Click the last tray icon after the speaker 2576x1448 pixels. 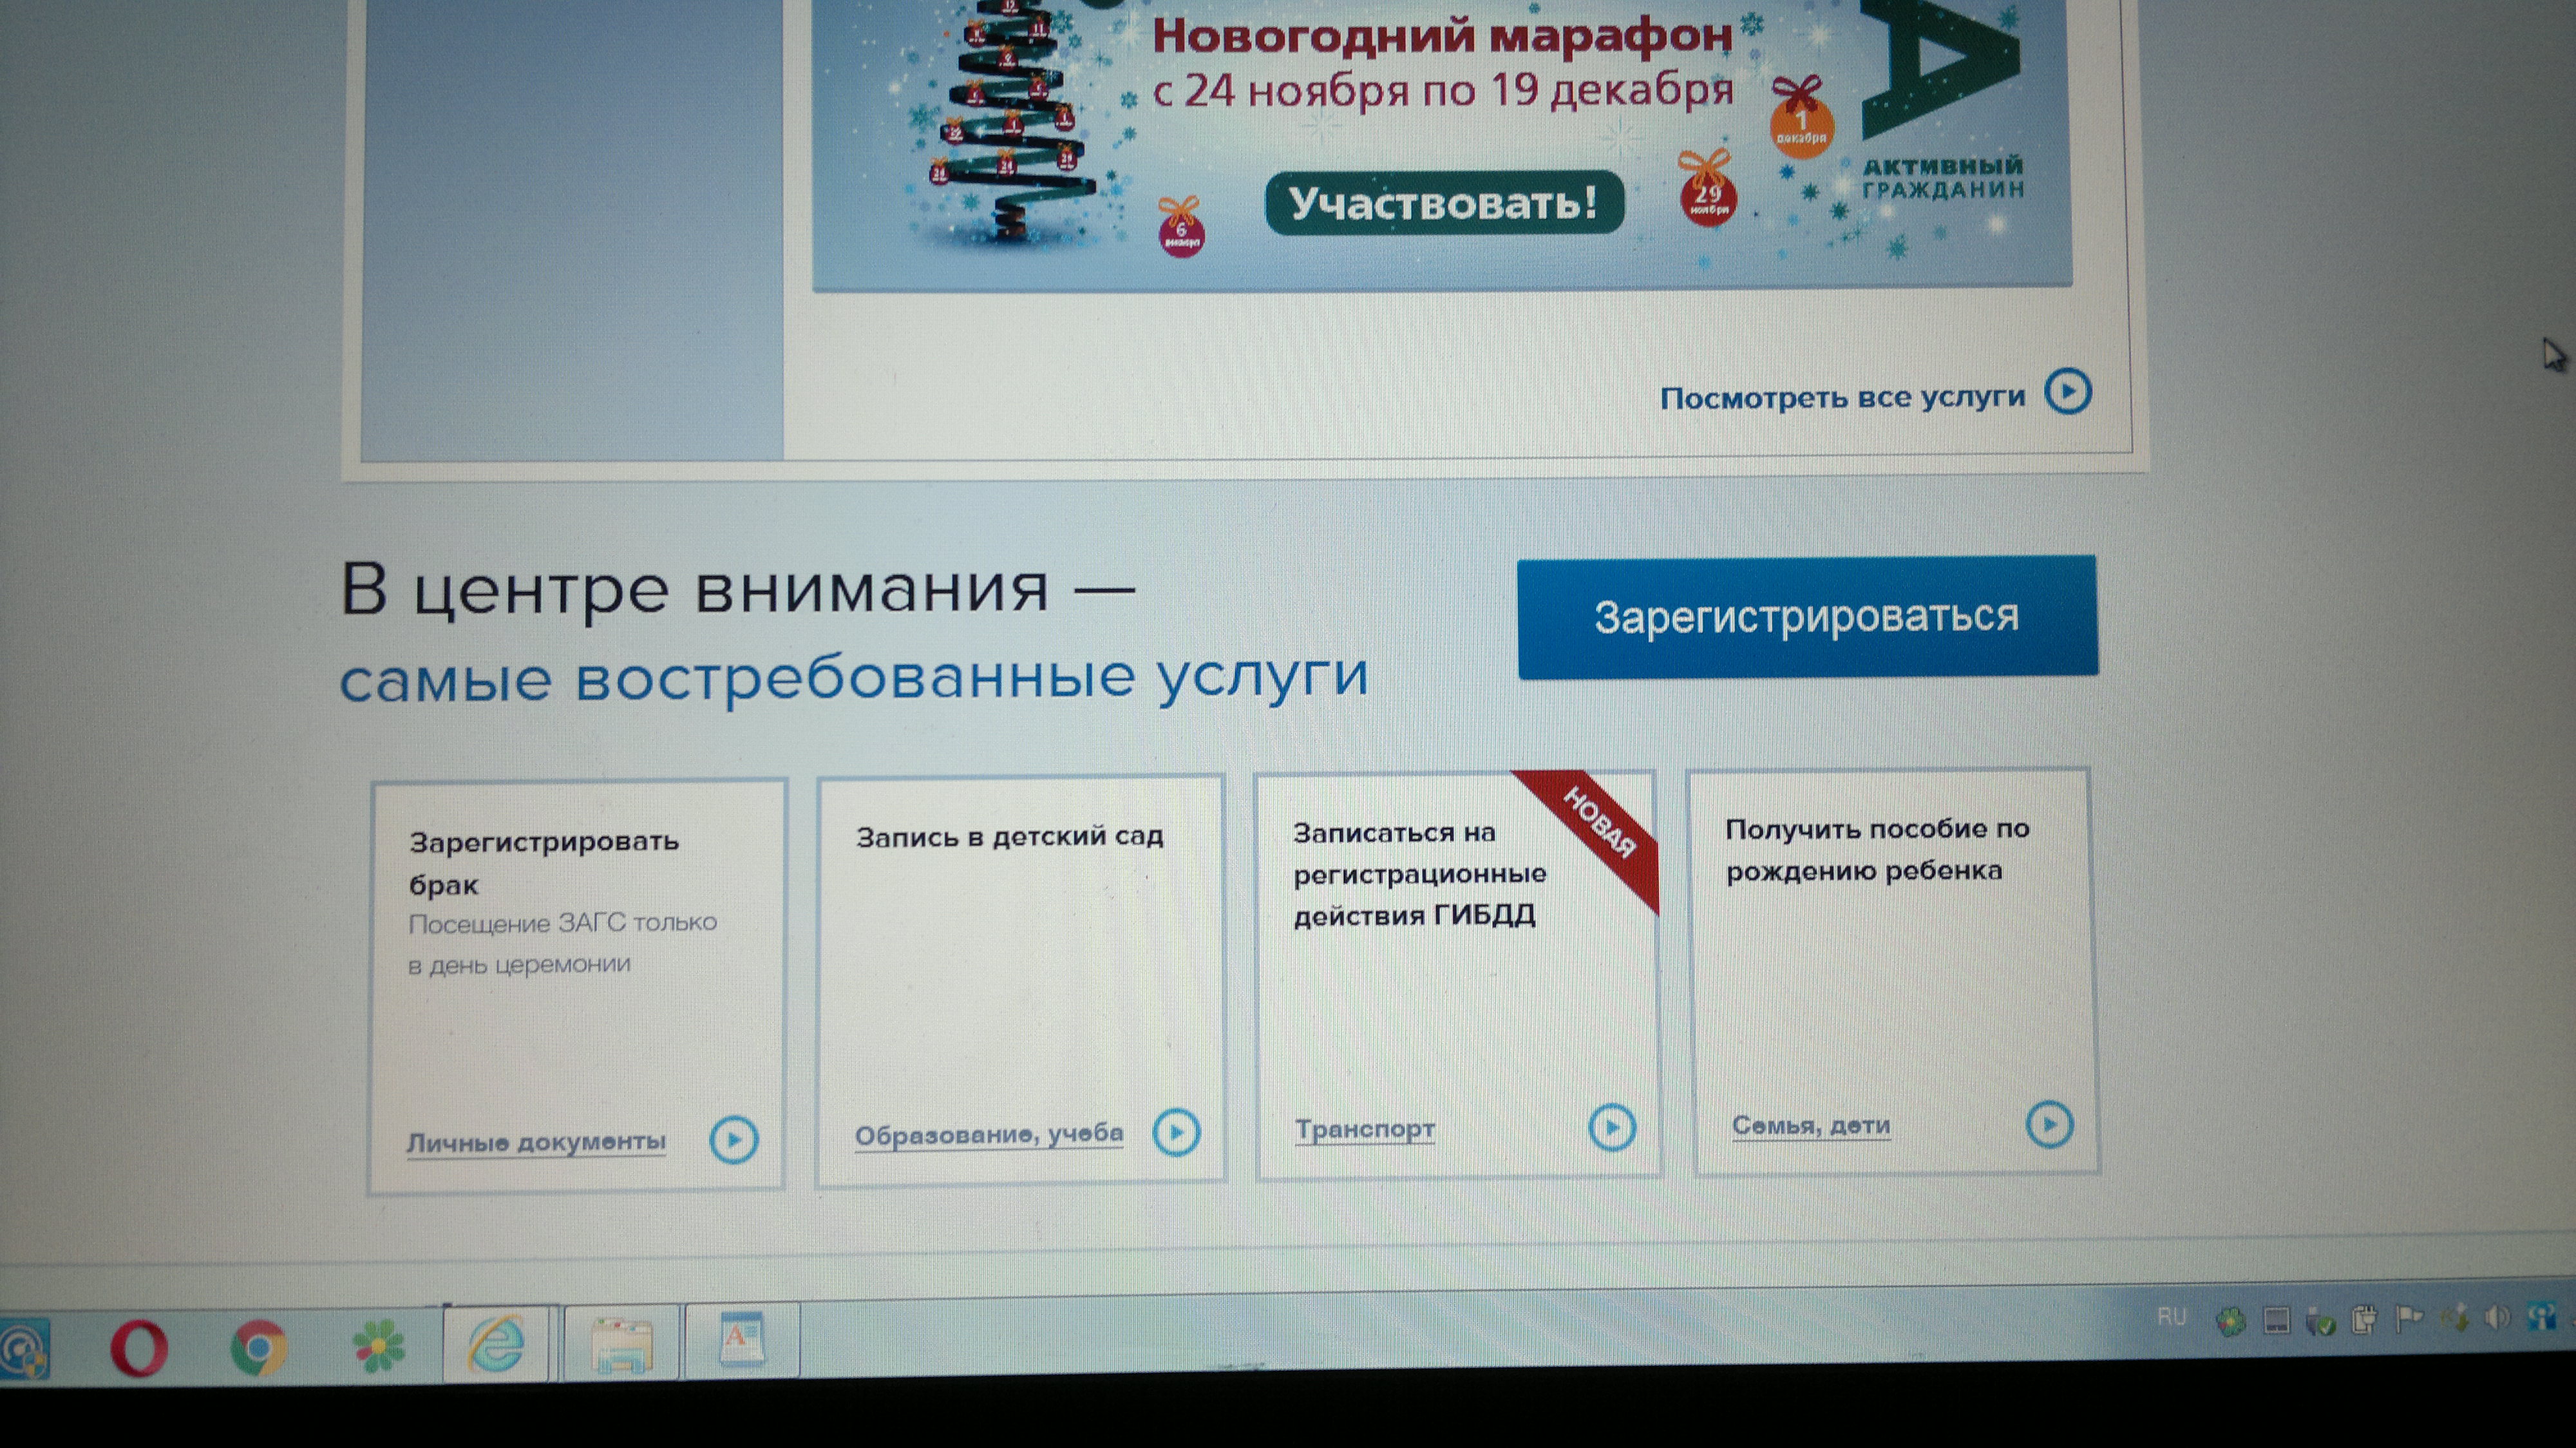(x=2541, y=1317)
